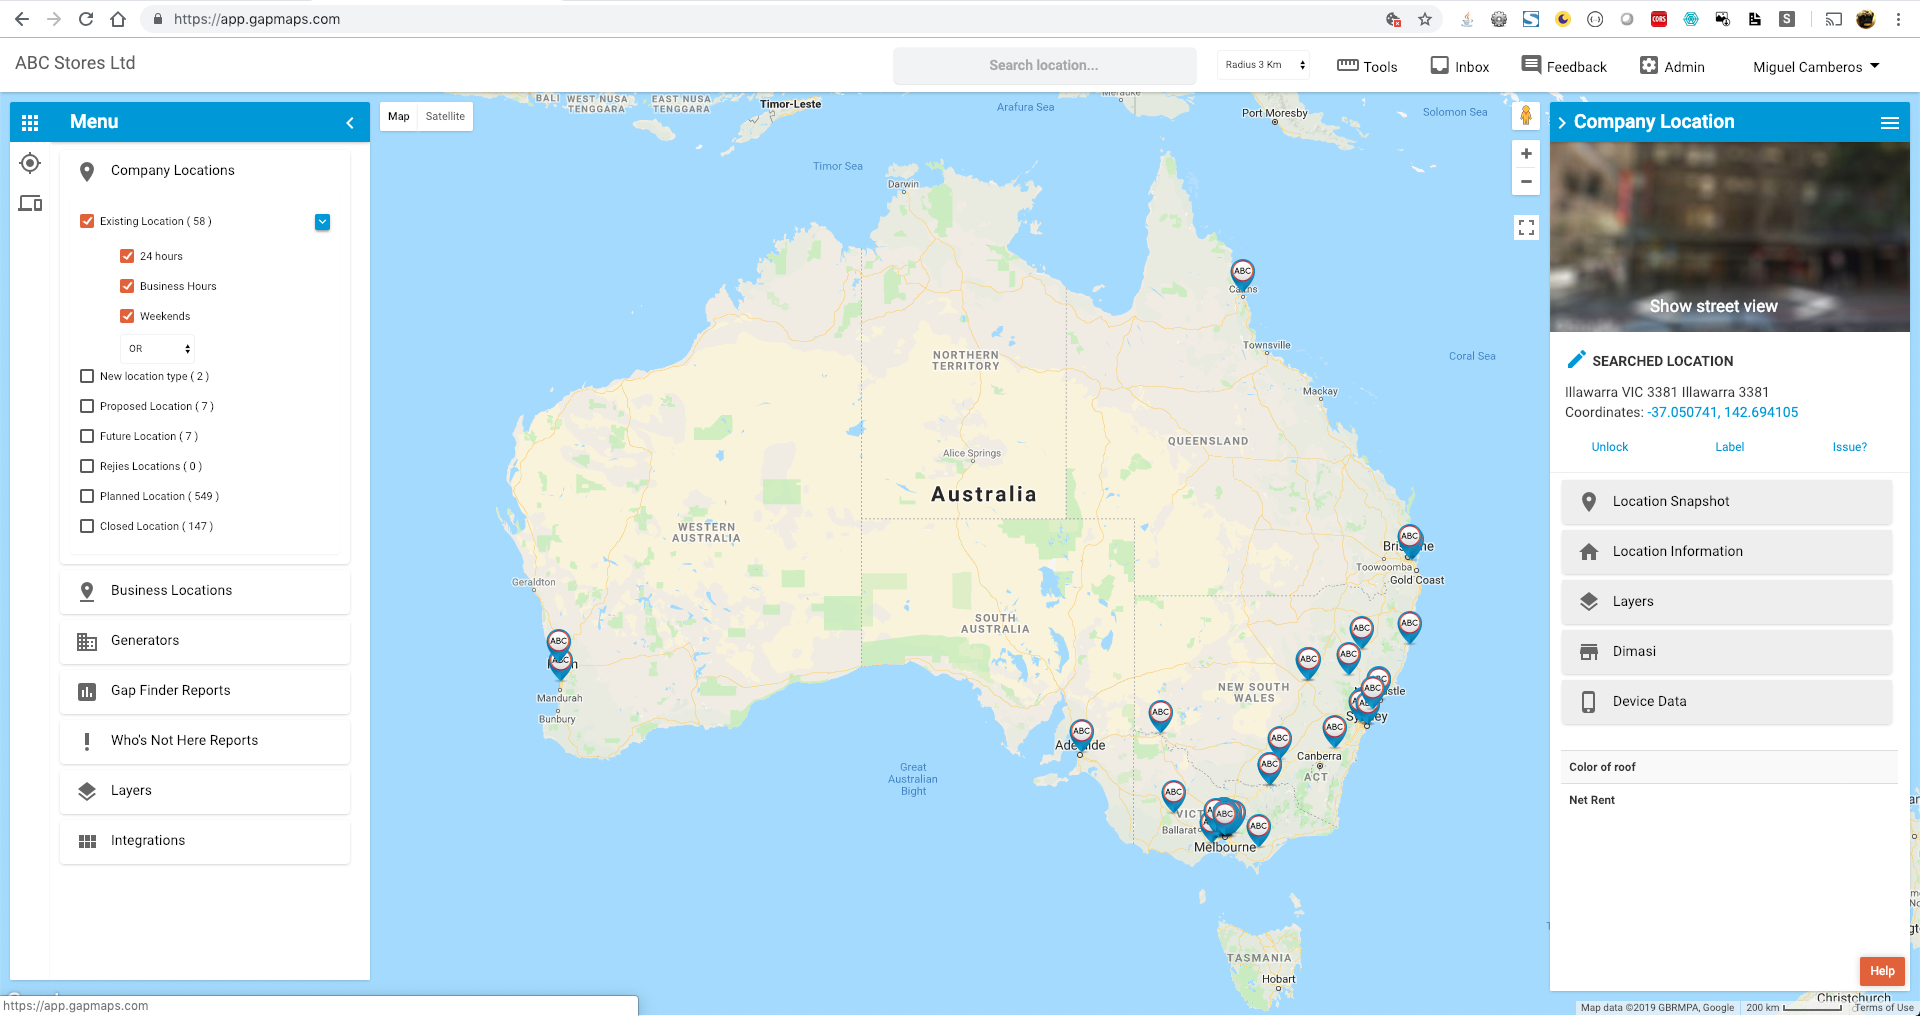Click the Street View pegman icon
1920x1016 pixels.
1526,116
